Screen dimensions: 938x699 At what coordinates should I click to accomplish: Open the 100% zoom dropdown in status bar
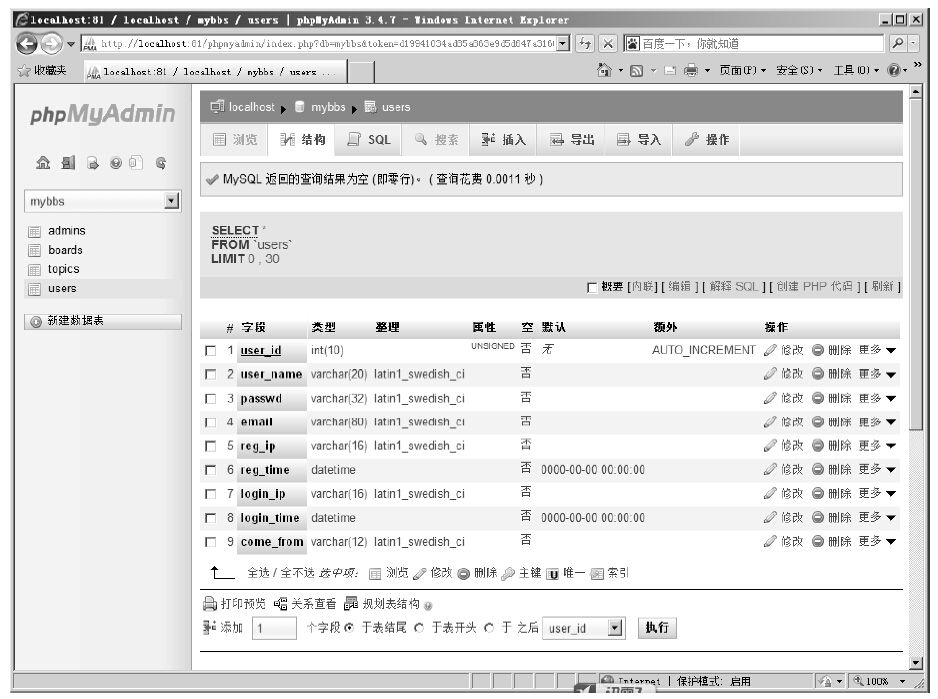point(902,682)
